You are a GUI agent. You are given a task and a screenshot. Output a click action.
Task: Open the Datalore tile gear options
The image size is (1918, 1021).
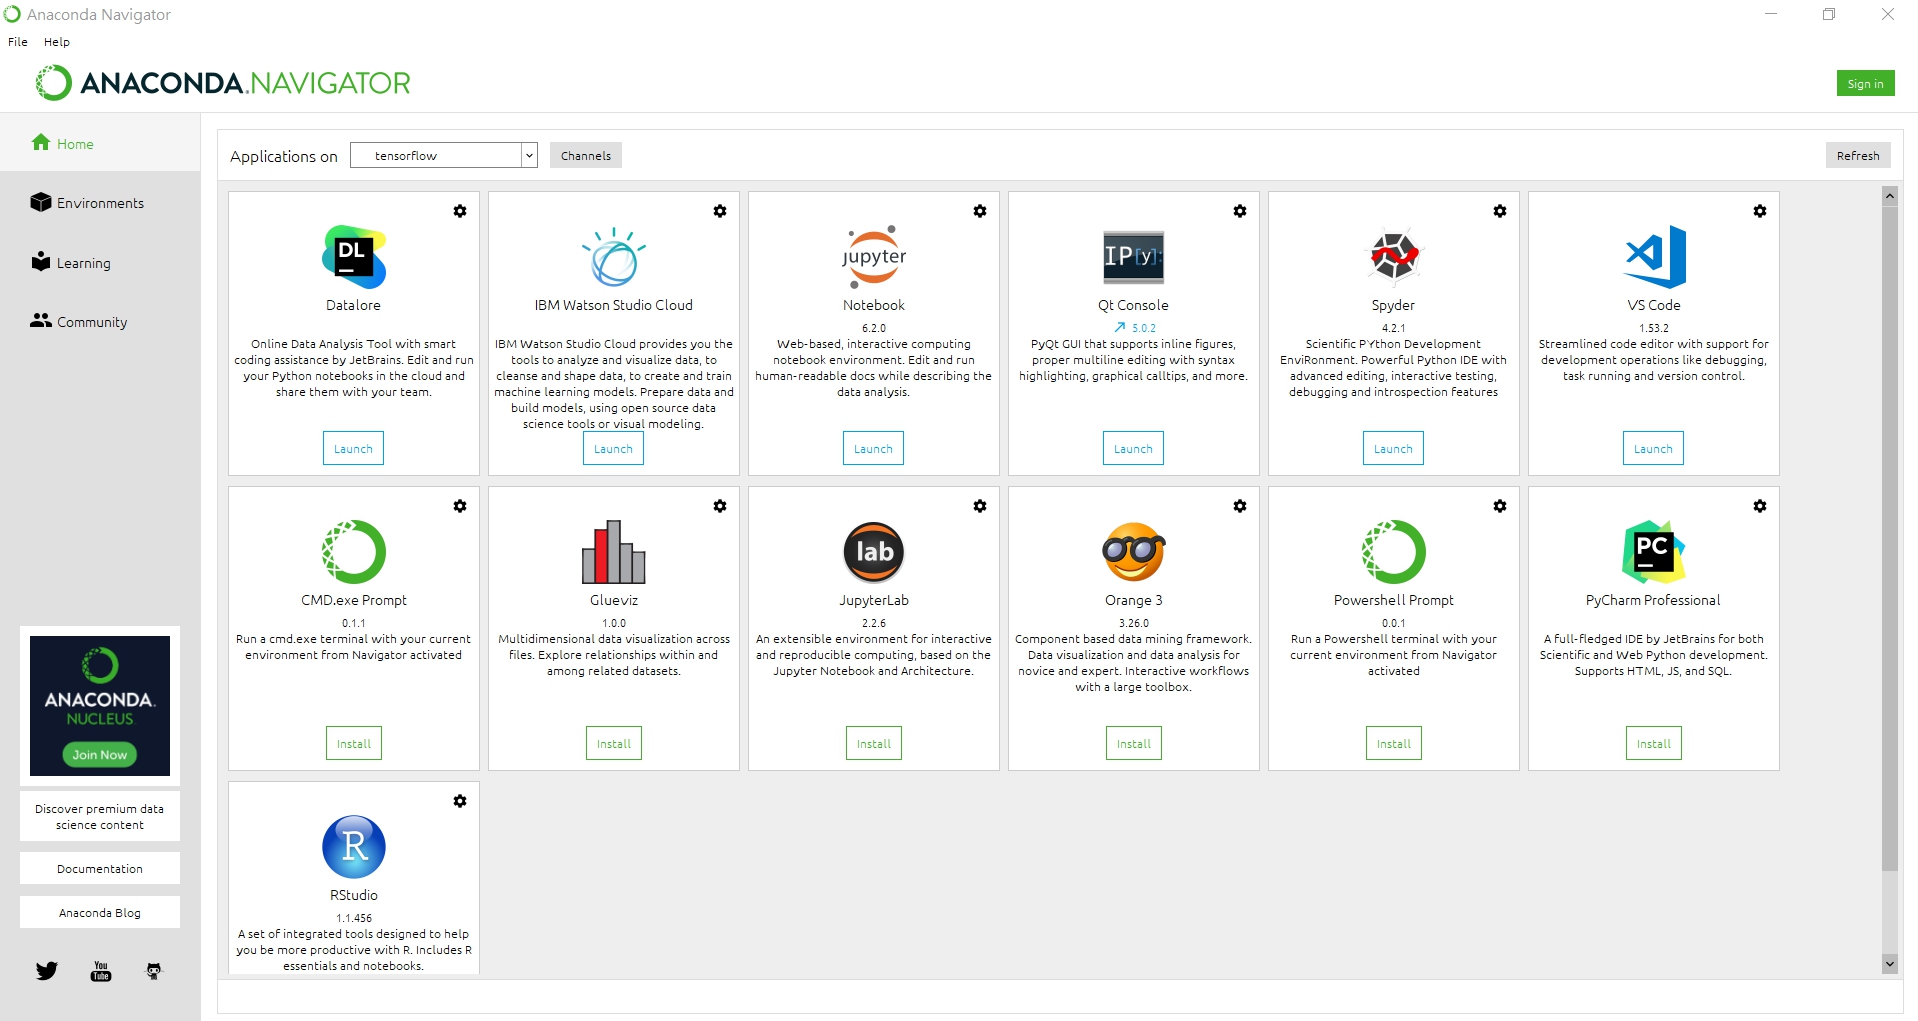[460, 211]
